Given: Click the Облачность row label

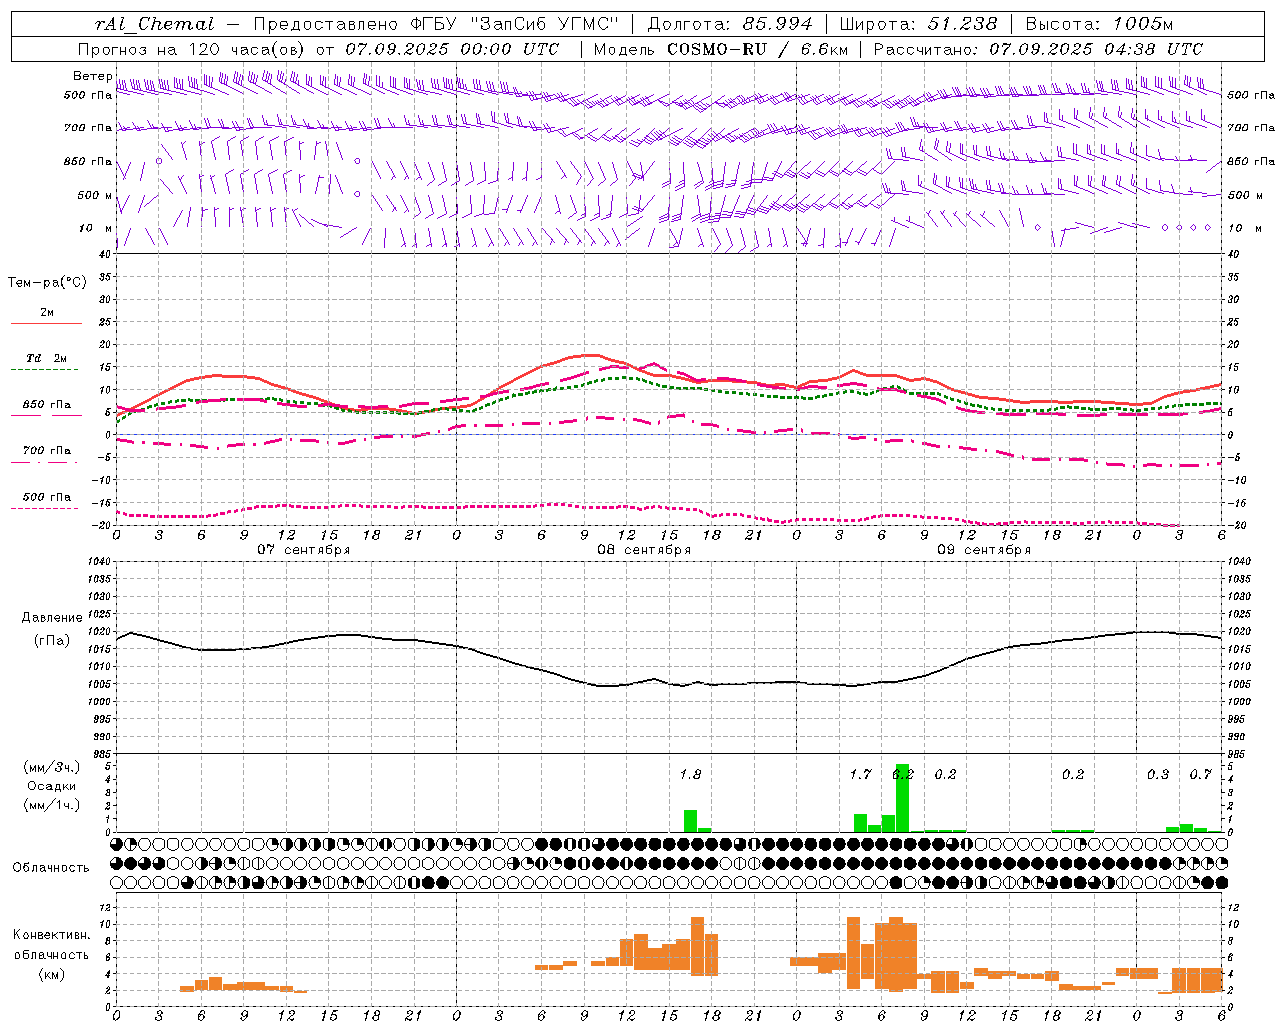Looking at the screenshot, I should pyautogui.click(x=51, y=868).
